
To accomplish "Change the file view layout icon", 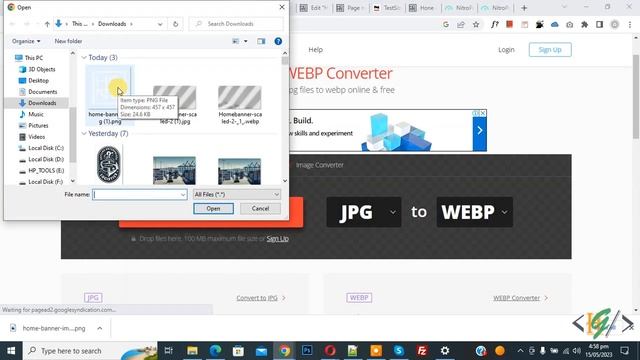I will click(x=236, y=41).
